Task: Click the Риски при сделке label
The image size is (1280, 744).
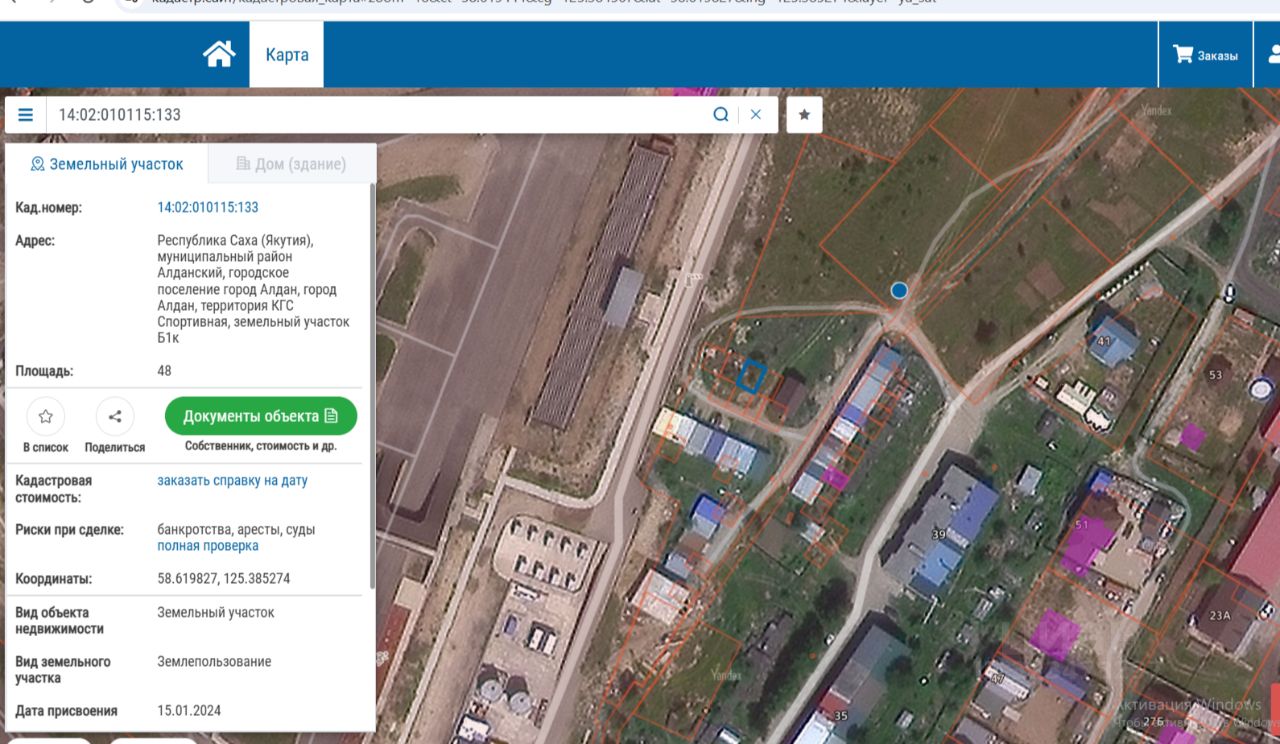Action: click(70, 530)
